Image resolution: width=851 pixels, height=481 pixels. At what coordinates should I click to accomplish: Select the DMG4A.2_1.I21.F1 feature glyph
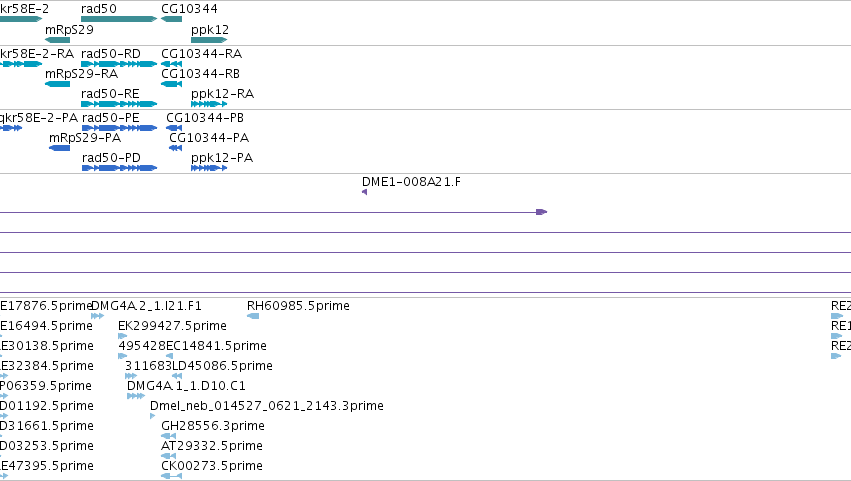click(x=97, y=316)
